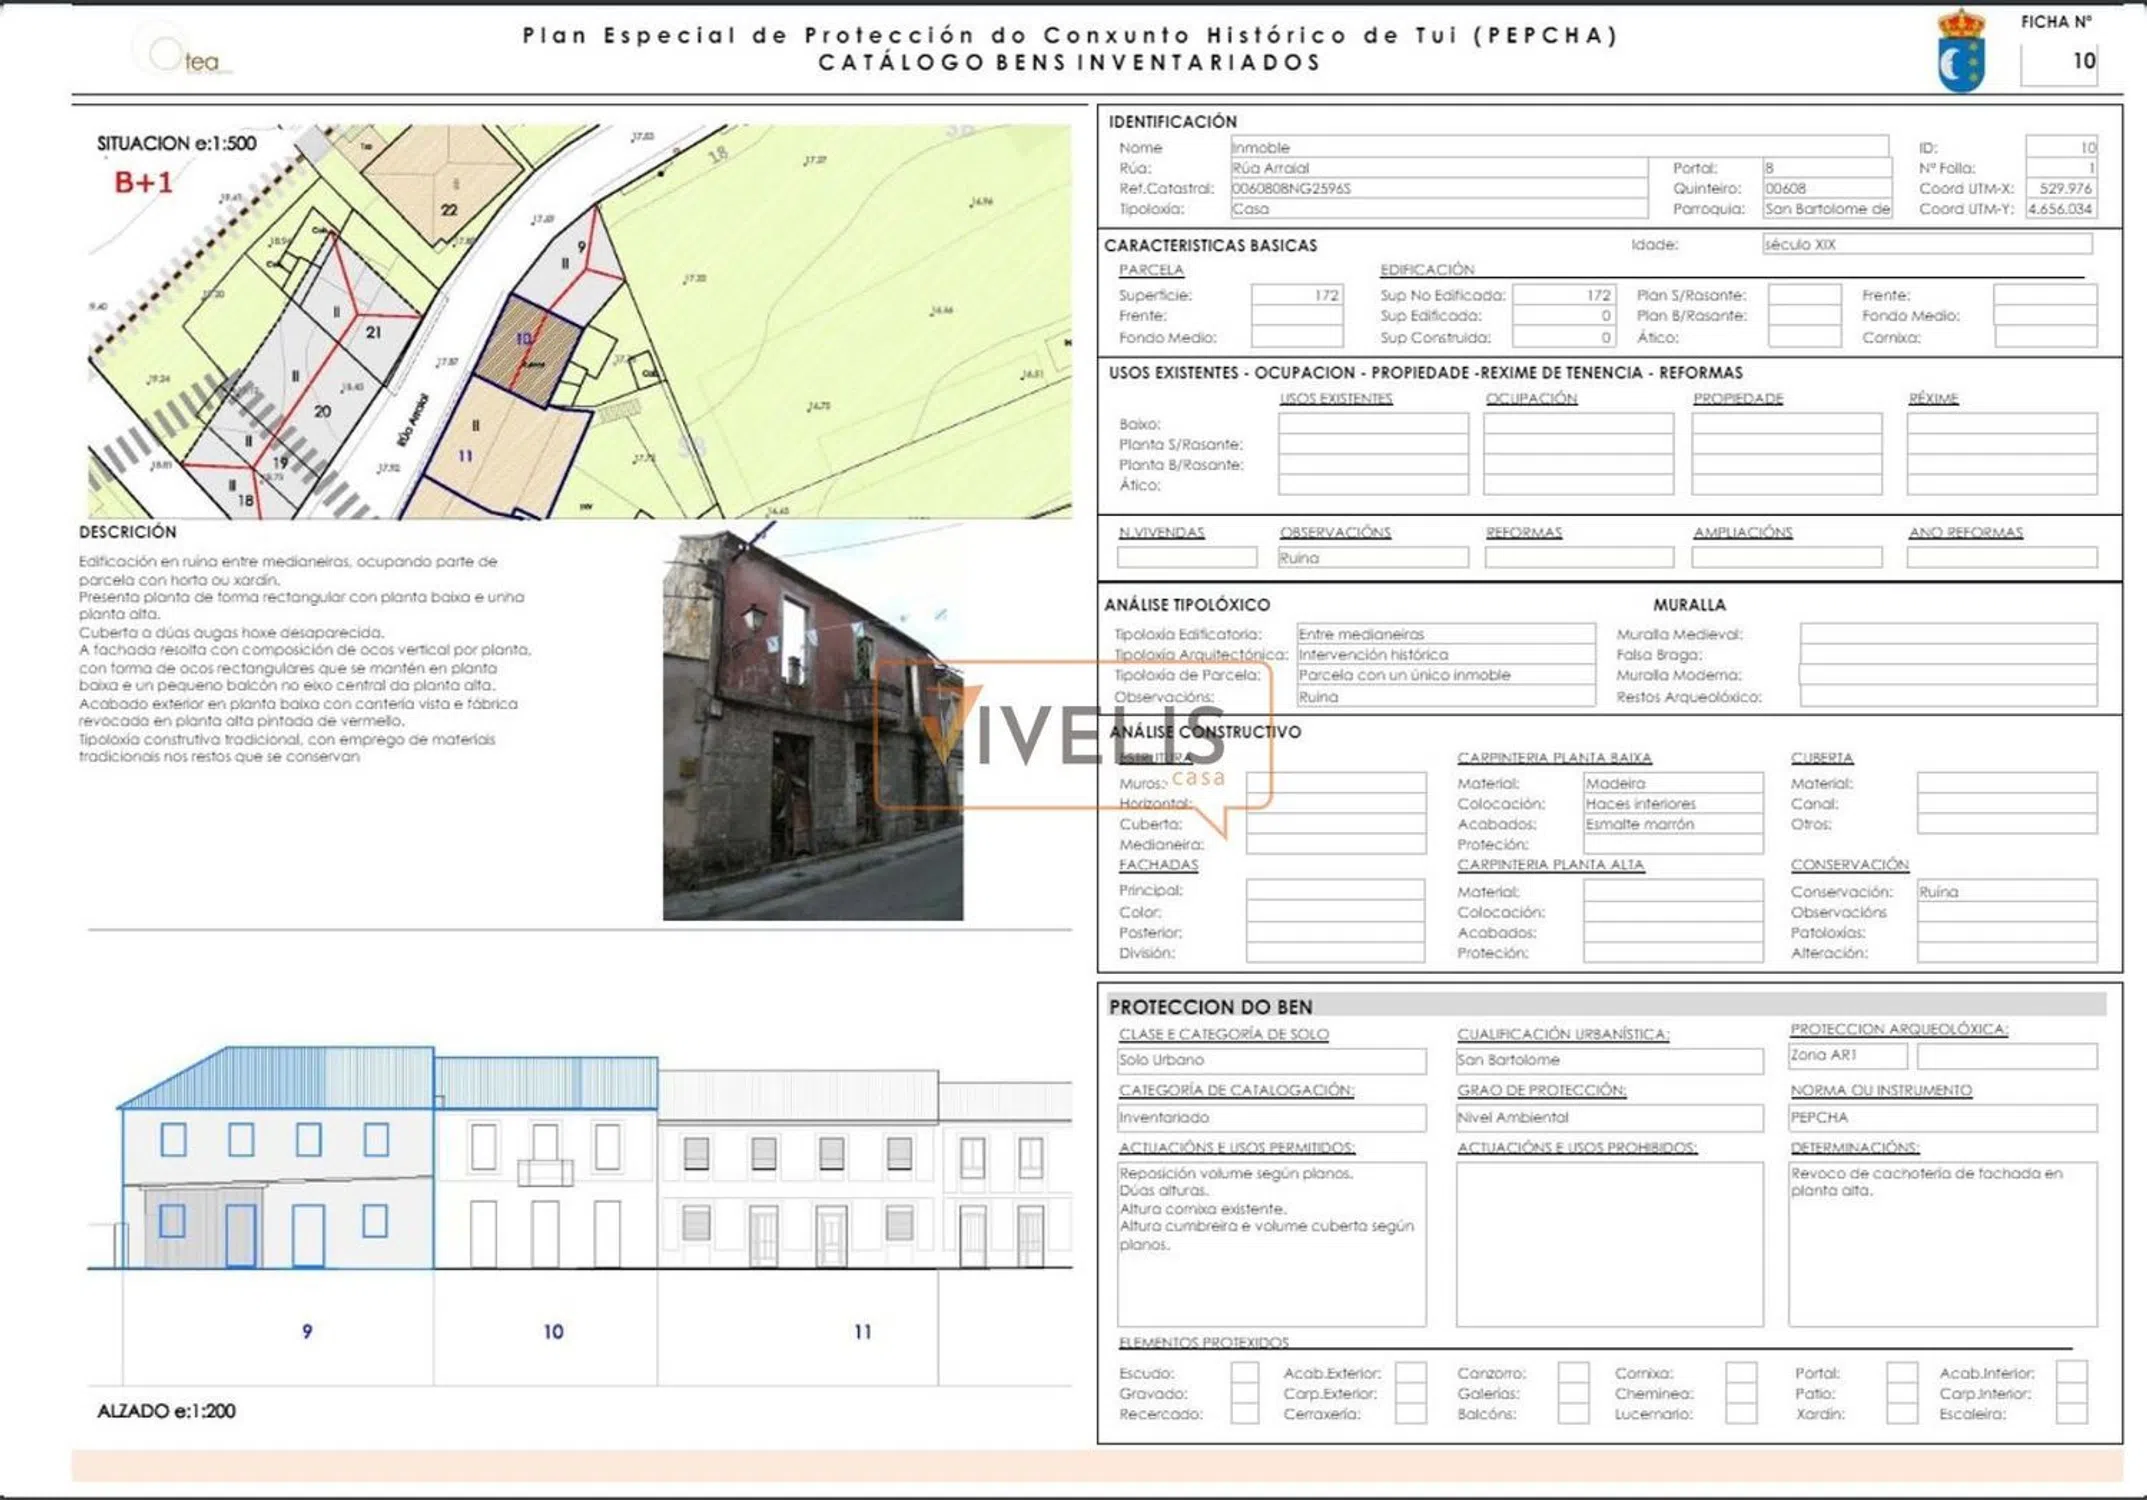Image resolution: width=2147 pixels, height=1500 pixels.
Task: Click the Ficha Nº box showing 10
Action: coord(2058,62)
